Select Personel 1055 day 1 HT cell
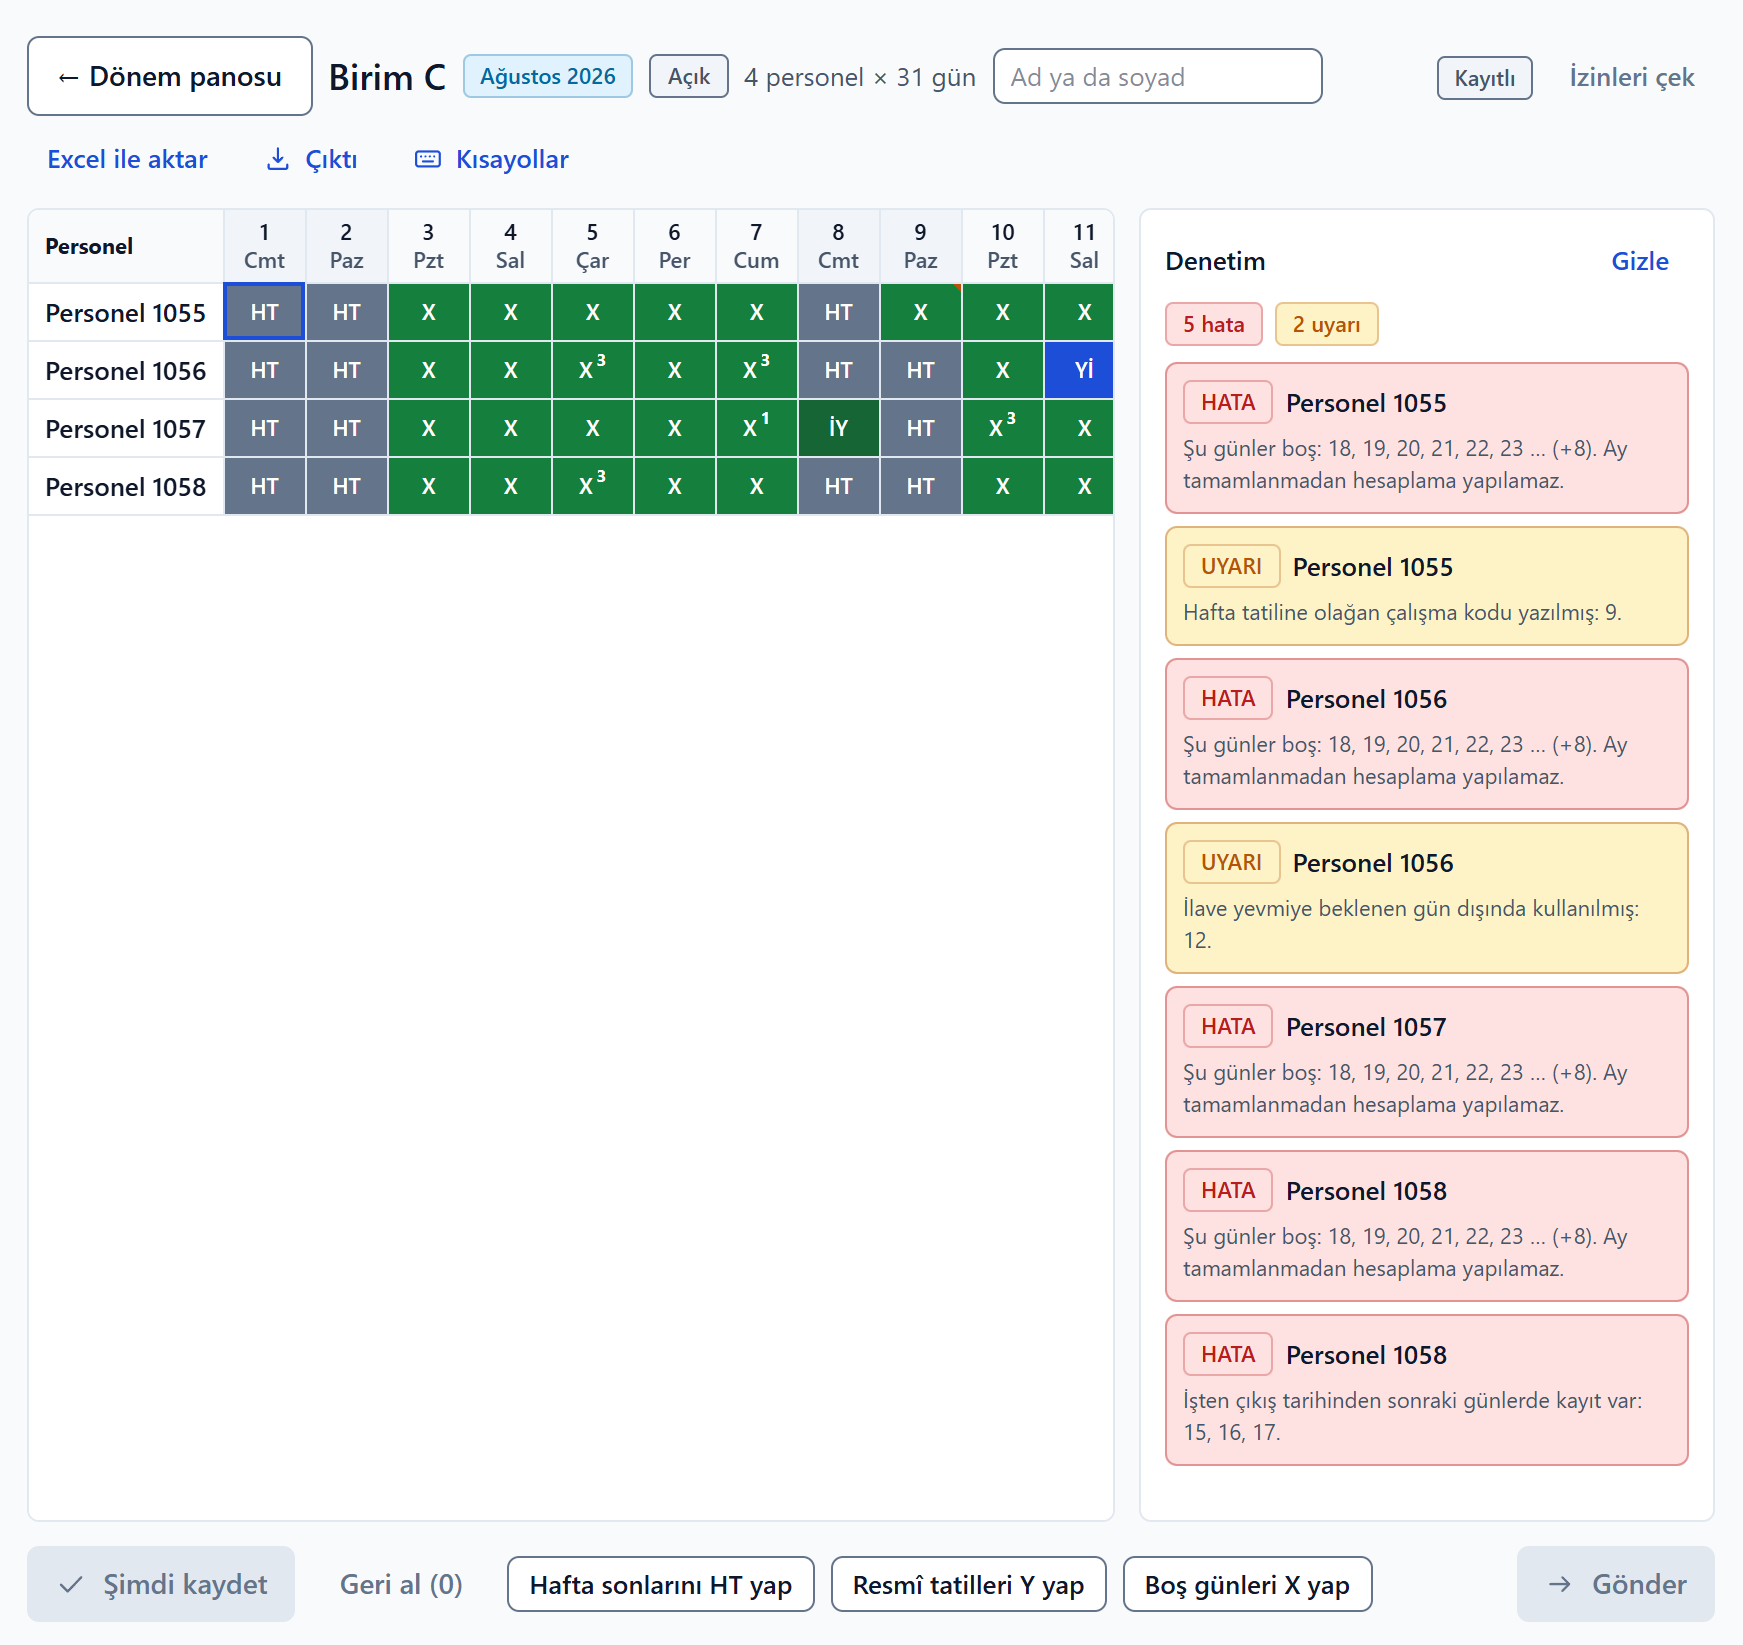Viewport: 1743px width, 1645px height. click(265, 312)
